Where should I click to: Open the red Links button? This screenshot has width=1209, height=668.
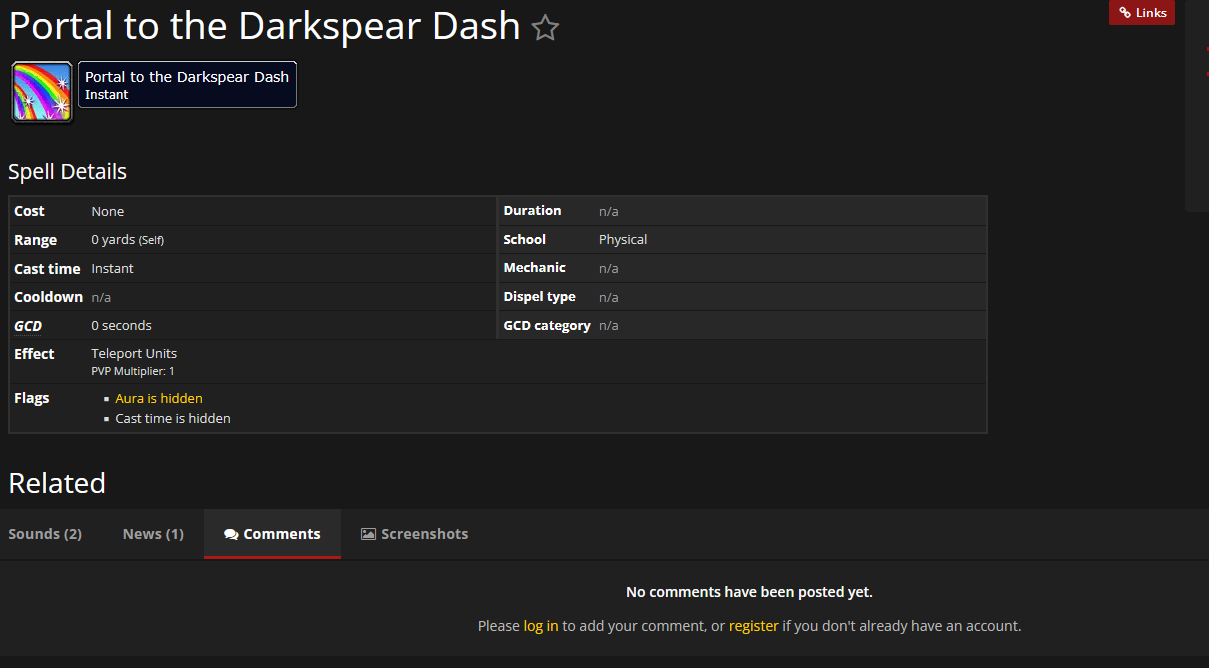click(1142, 13)
